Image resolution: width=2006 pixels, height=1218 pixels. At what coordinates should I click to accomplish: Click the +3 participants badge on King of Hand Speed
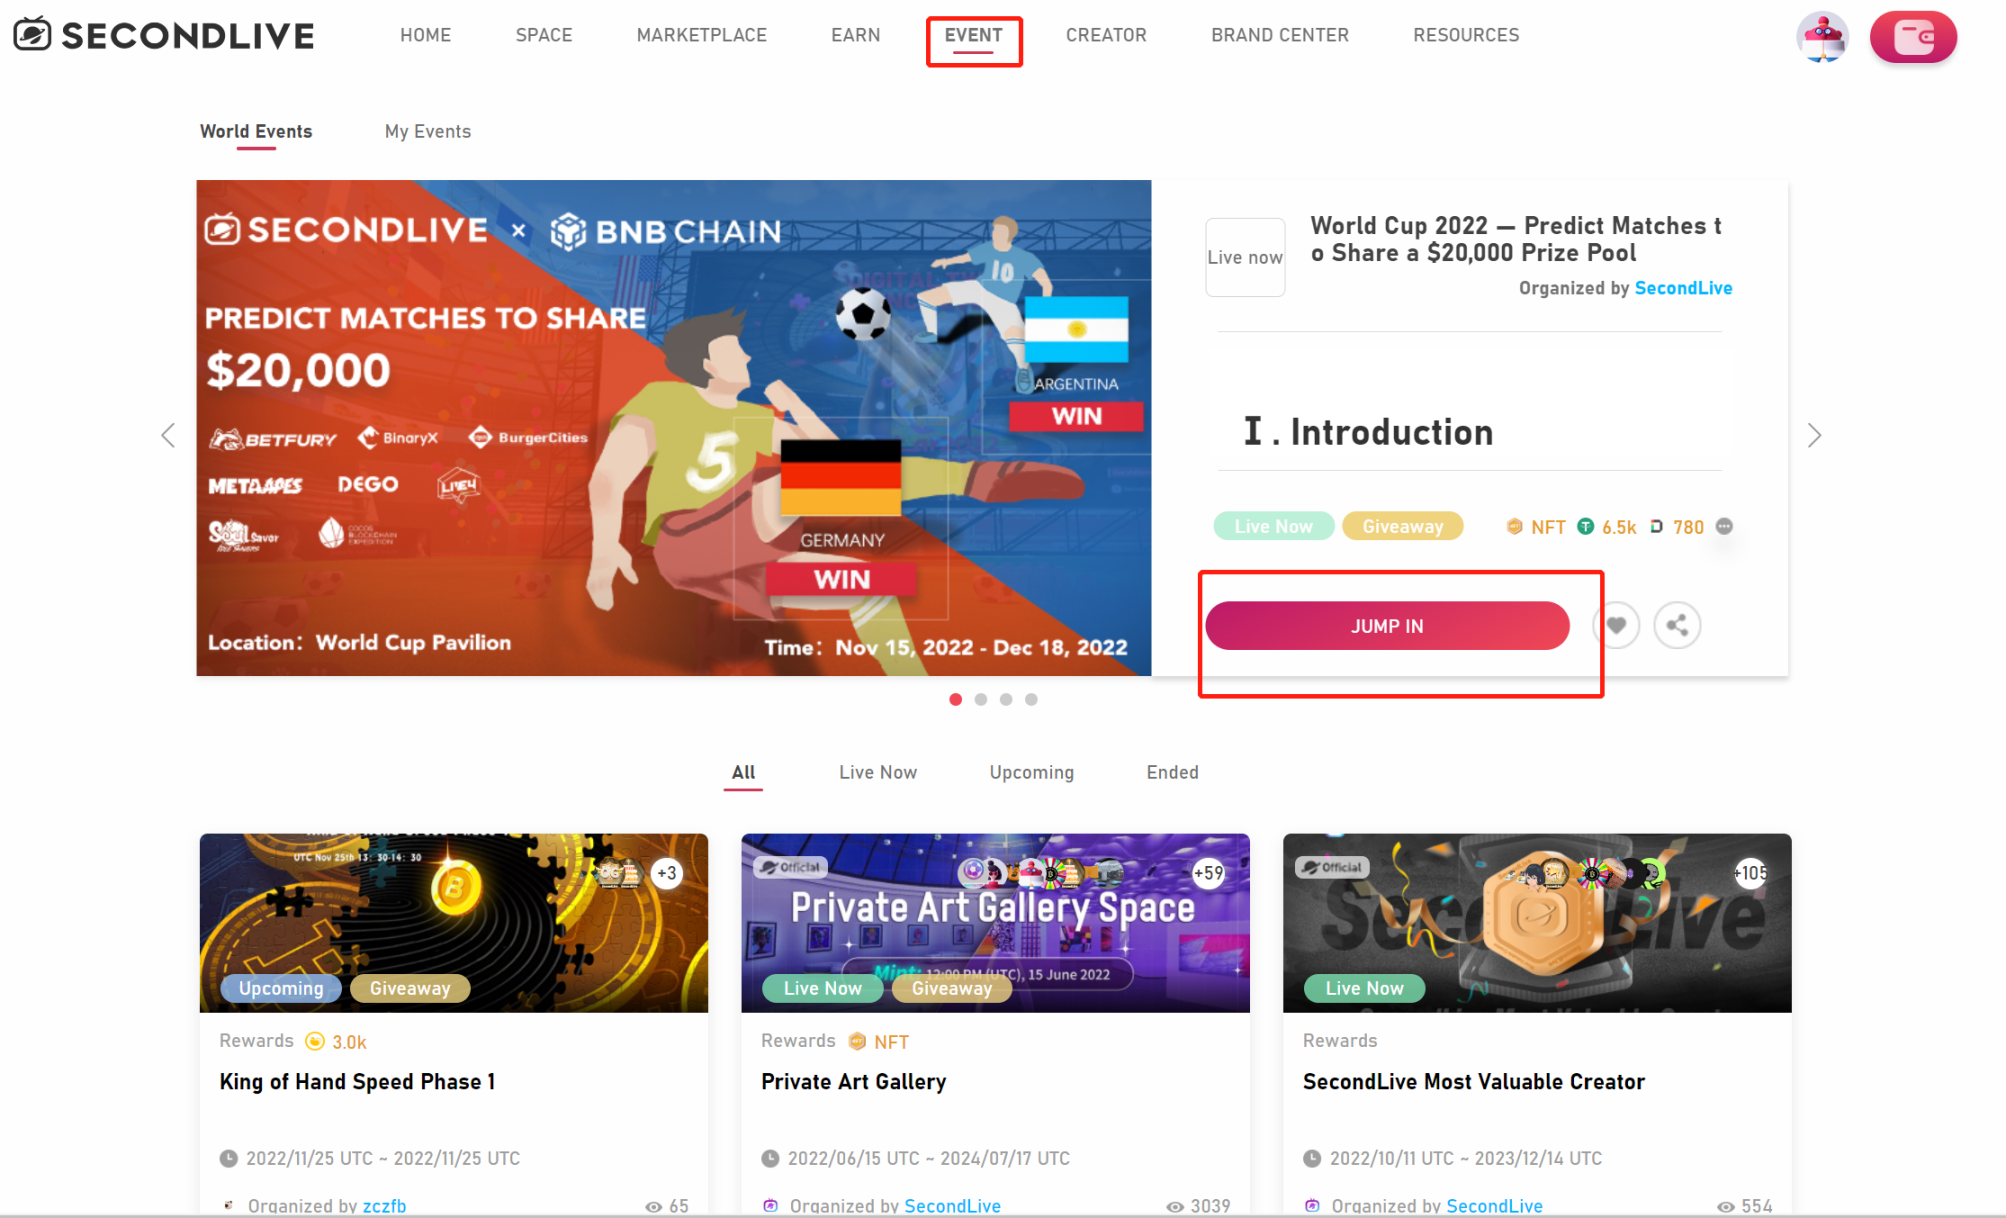coord(667,873)
